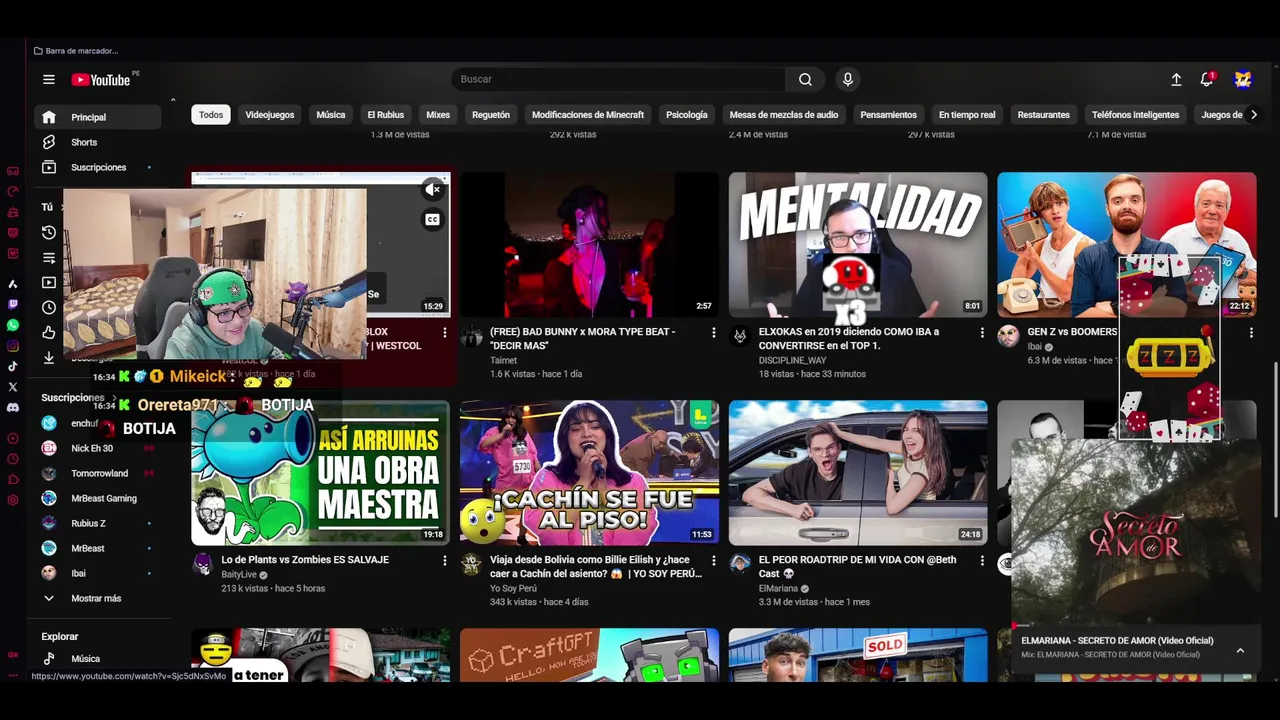
Task: Open TikTok icon in browser sidebar
Action: click(x=12, y=366)
